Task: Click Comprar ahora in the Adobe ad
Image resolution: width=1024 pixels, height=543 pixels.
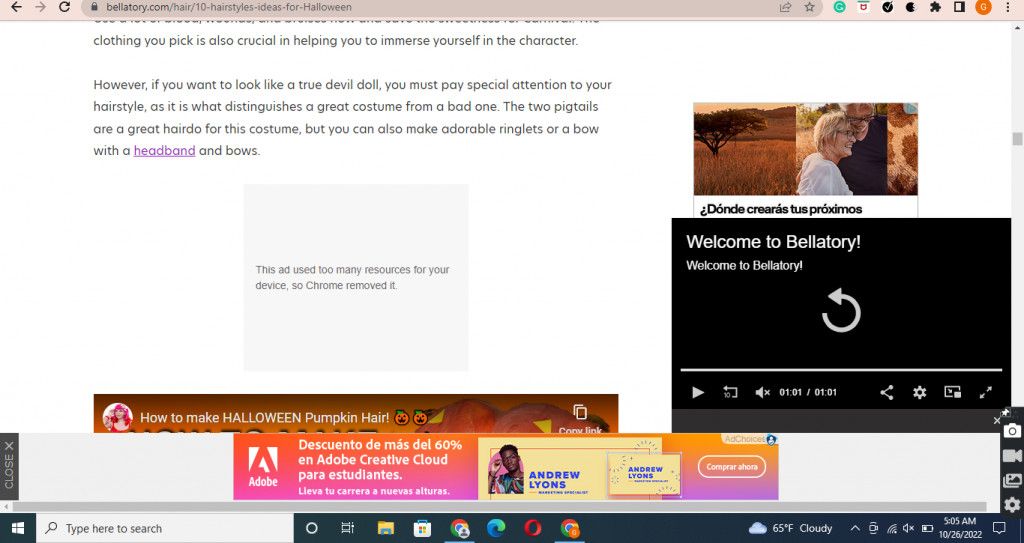Action: tap(731, 467)
